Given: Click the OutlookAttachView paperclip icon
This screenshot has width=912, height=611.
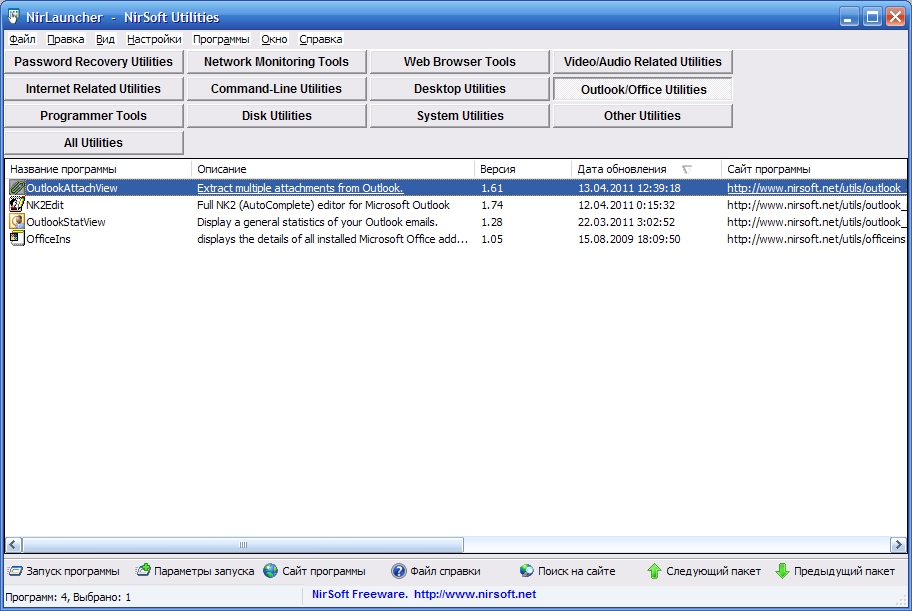Looking at the screenshot, I should point(17,188).
